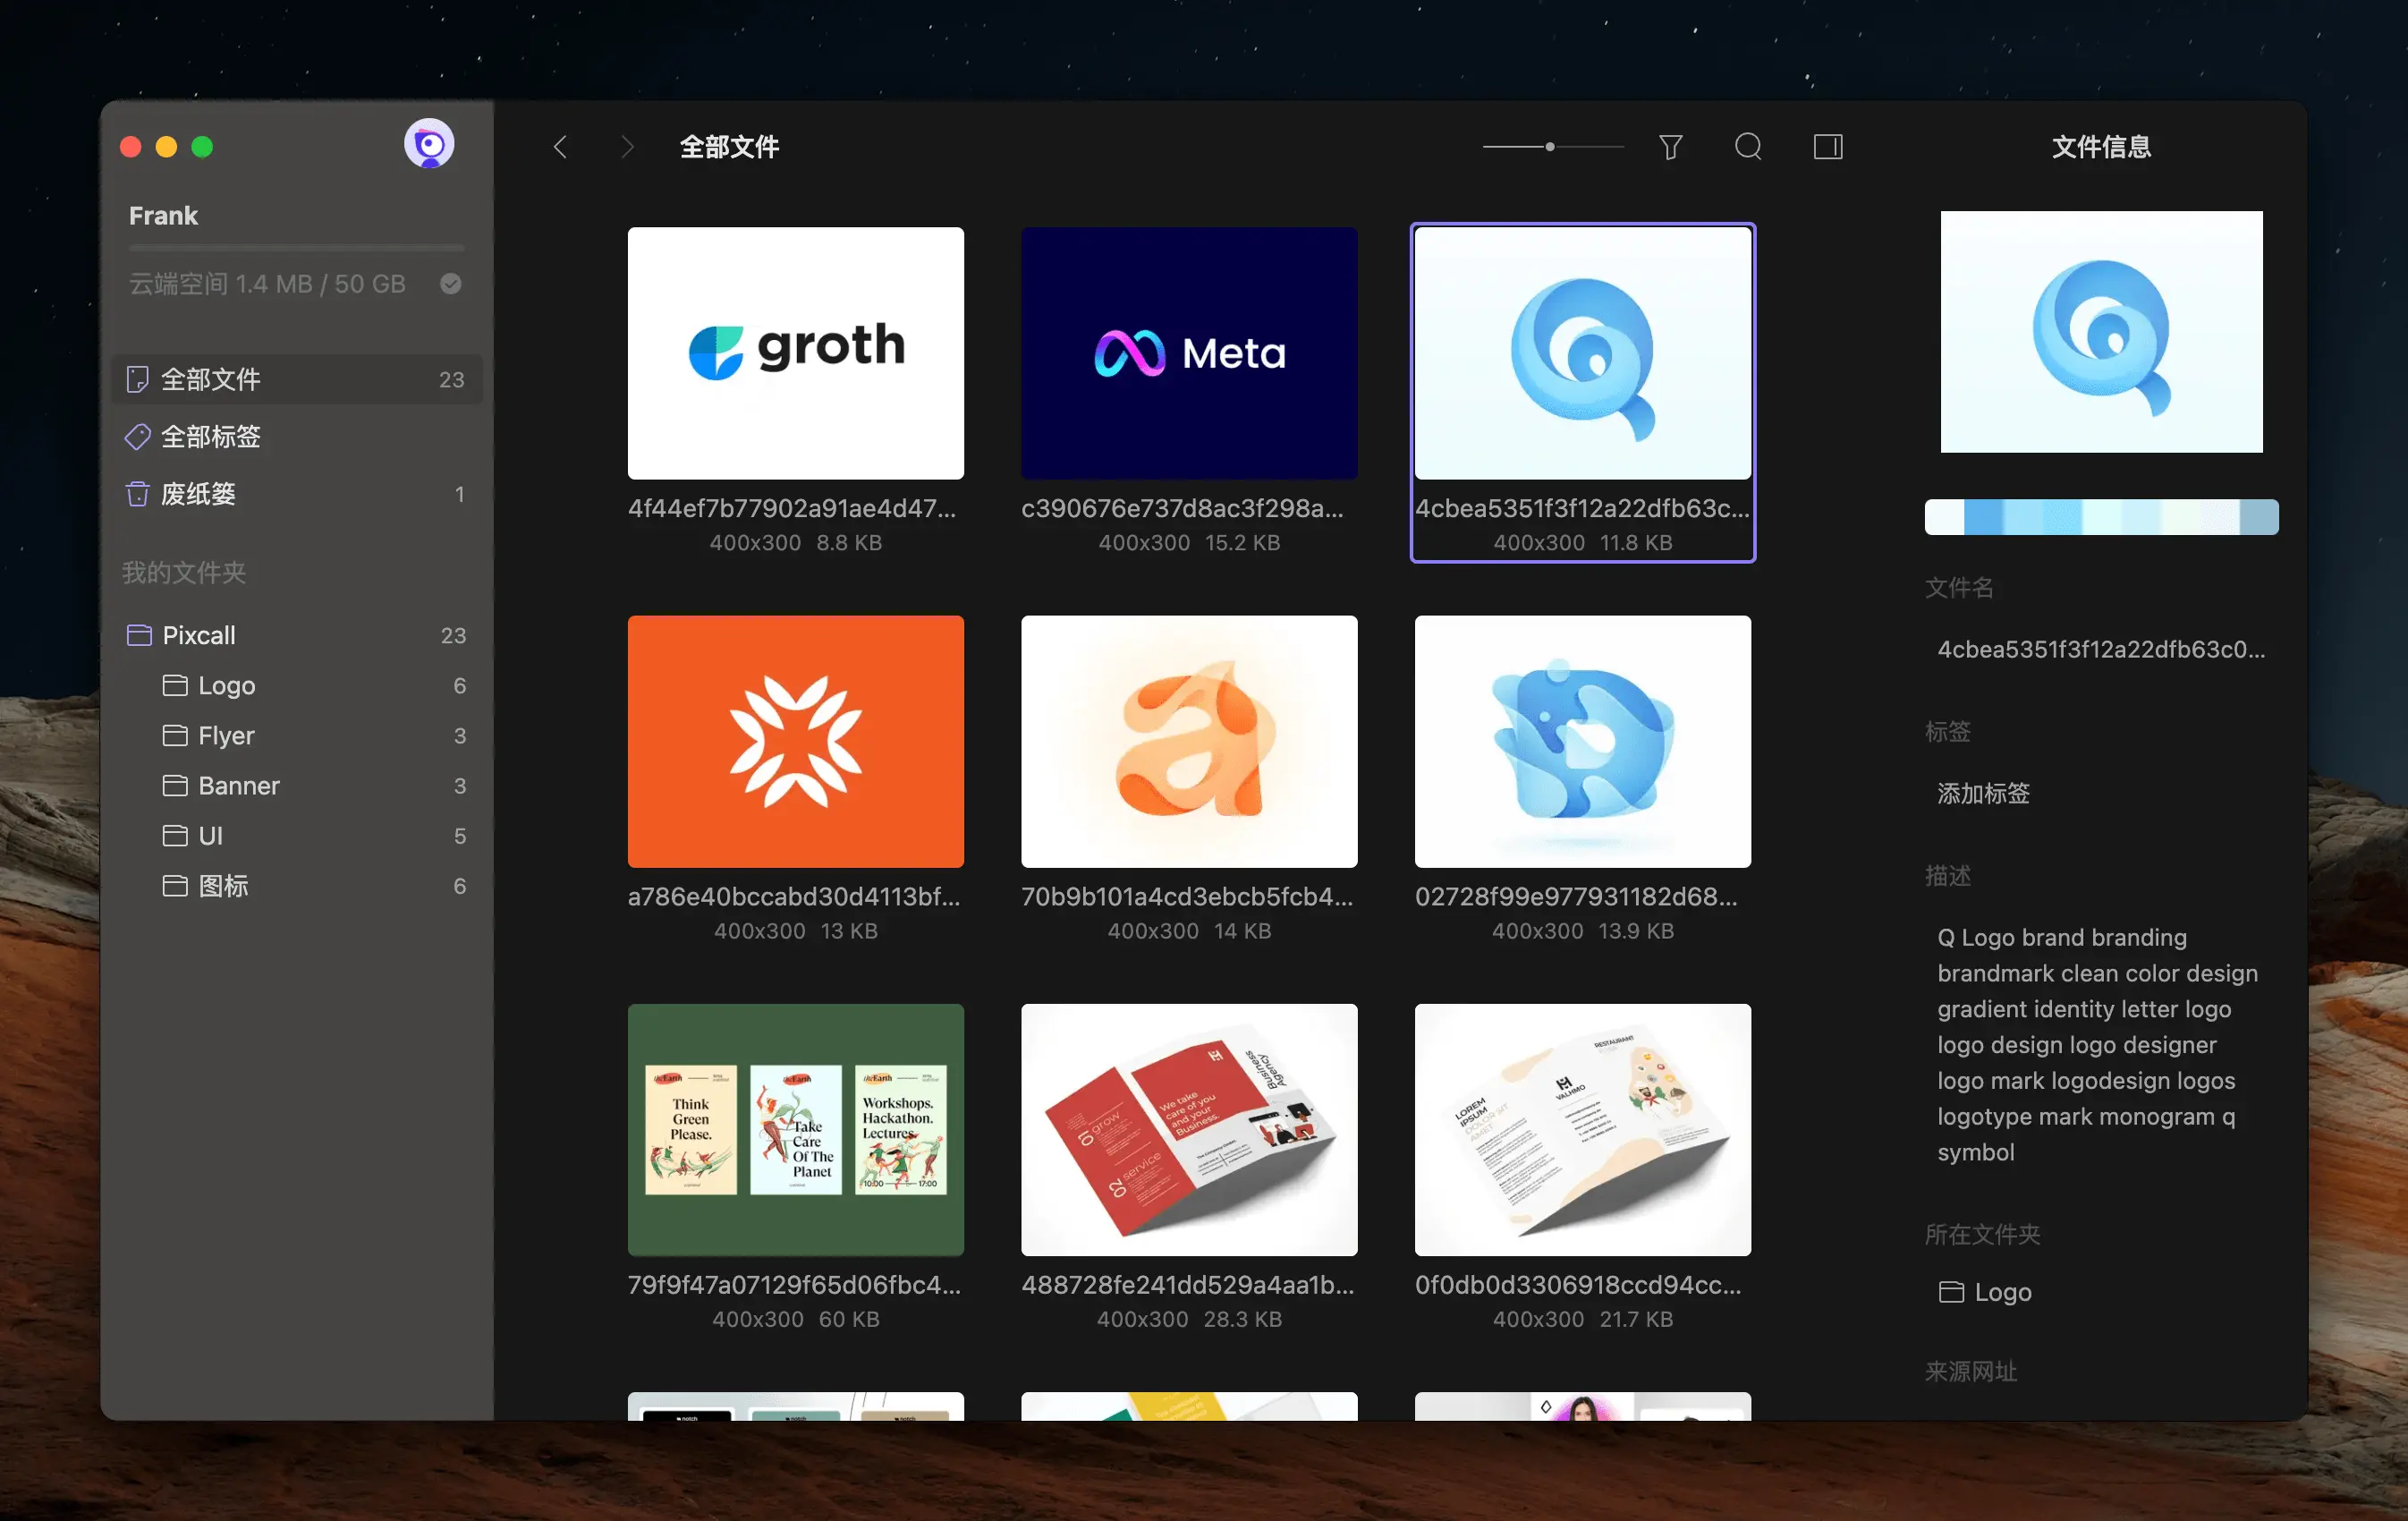Open the Logo subfolder in sidebar
Image resolution: width=2408 pixels, height=1521 pixels.
click(297, 685)
